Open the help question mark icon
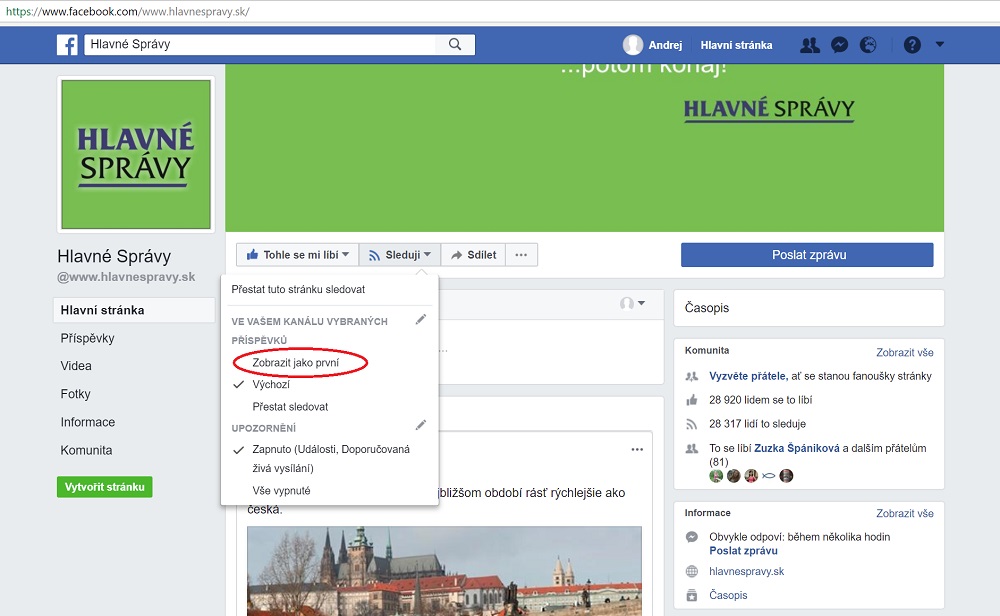This screenshot has width=1000, height=616. pos(912,45)
